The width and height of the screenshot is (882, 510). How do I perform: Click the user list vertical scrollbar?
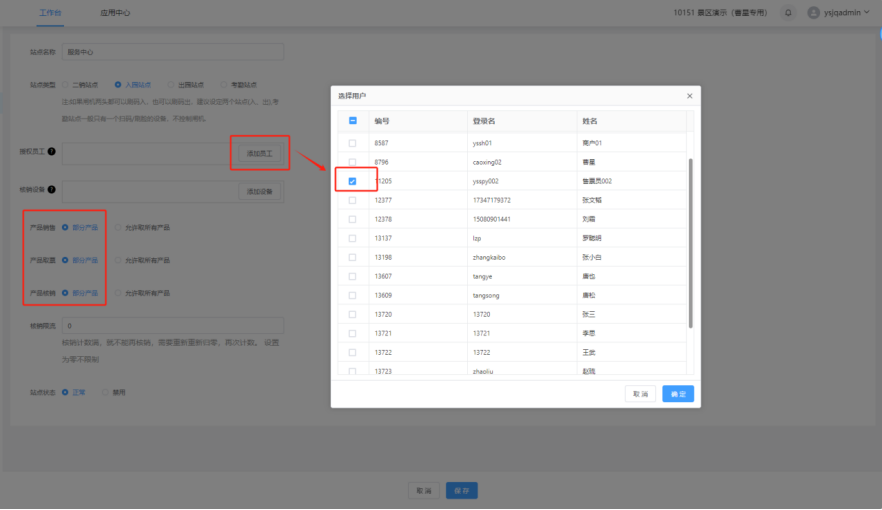689,240
